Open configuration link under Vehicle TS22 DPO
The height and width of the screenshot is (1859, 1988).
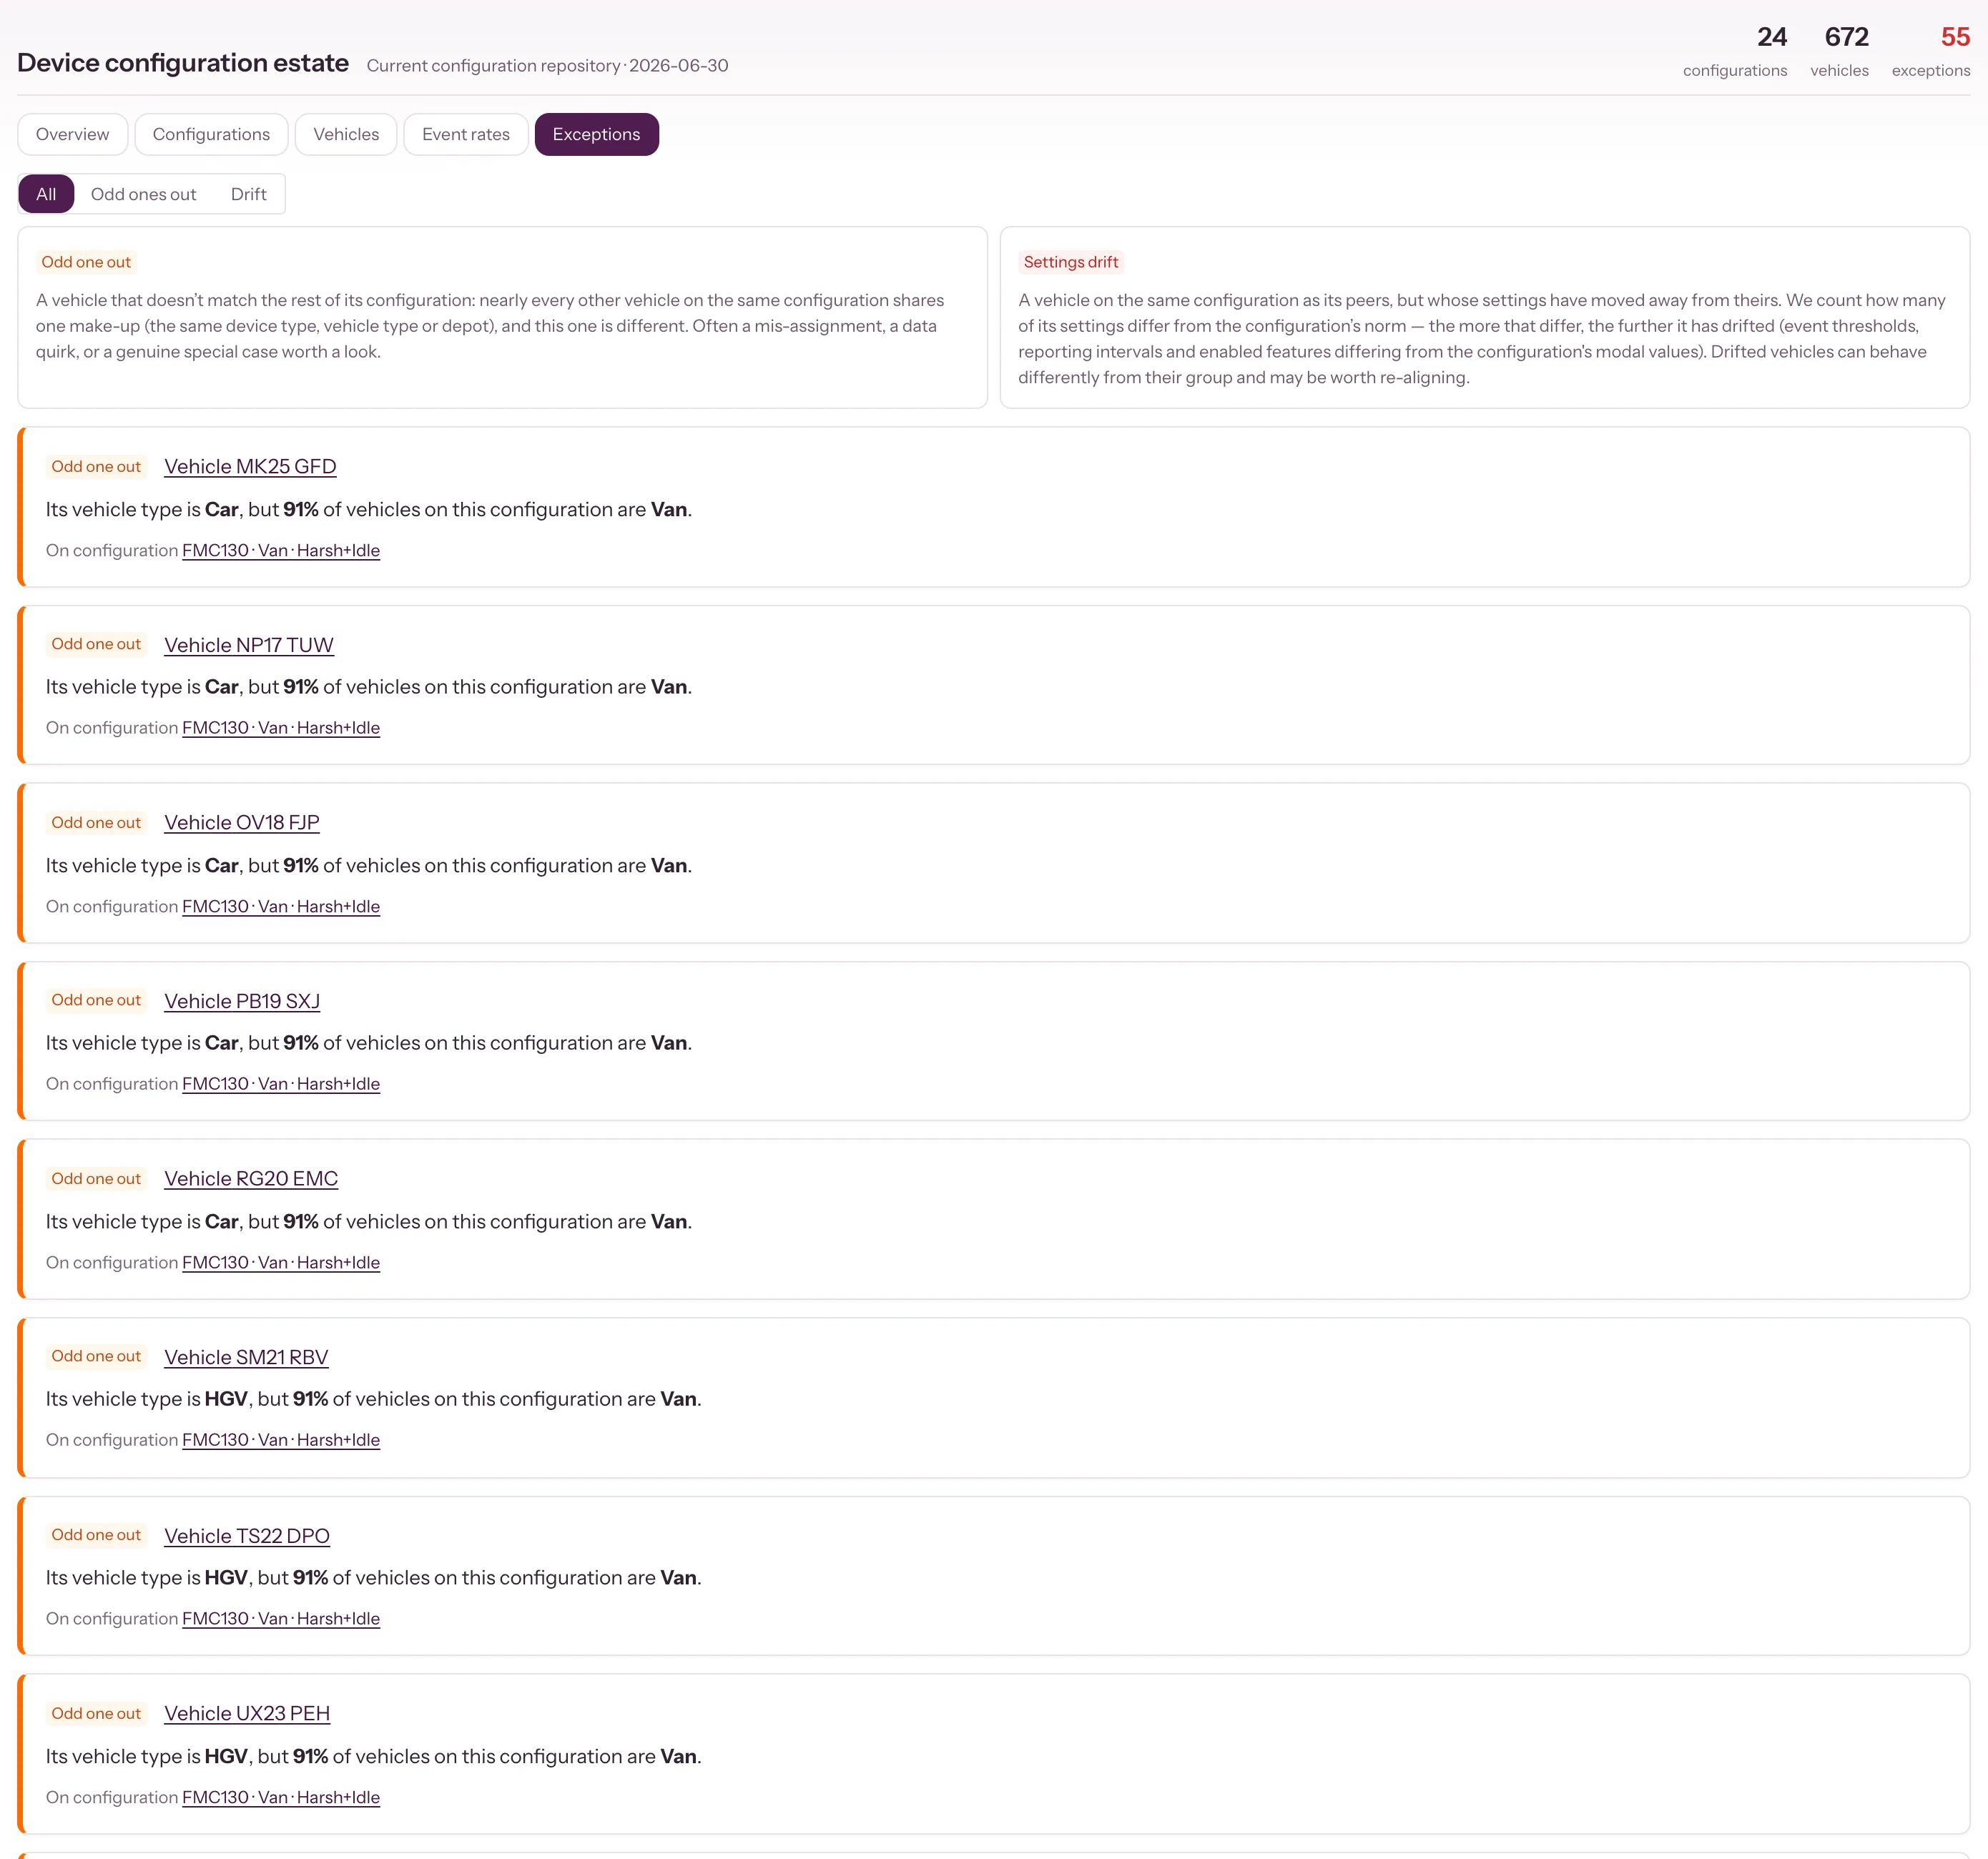[x=281, y=1618]
